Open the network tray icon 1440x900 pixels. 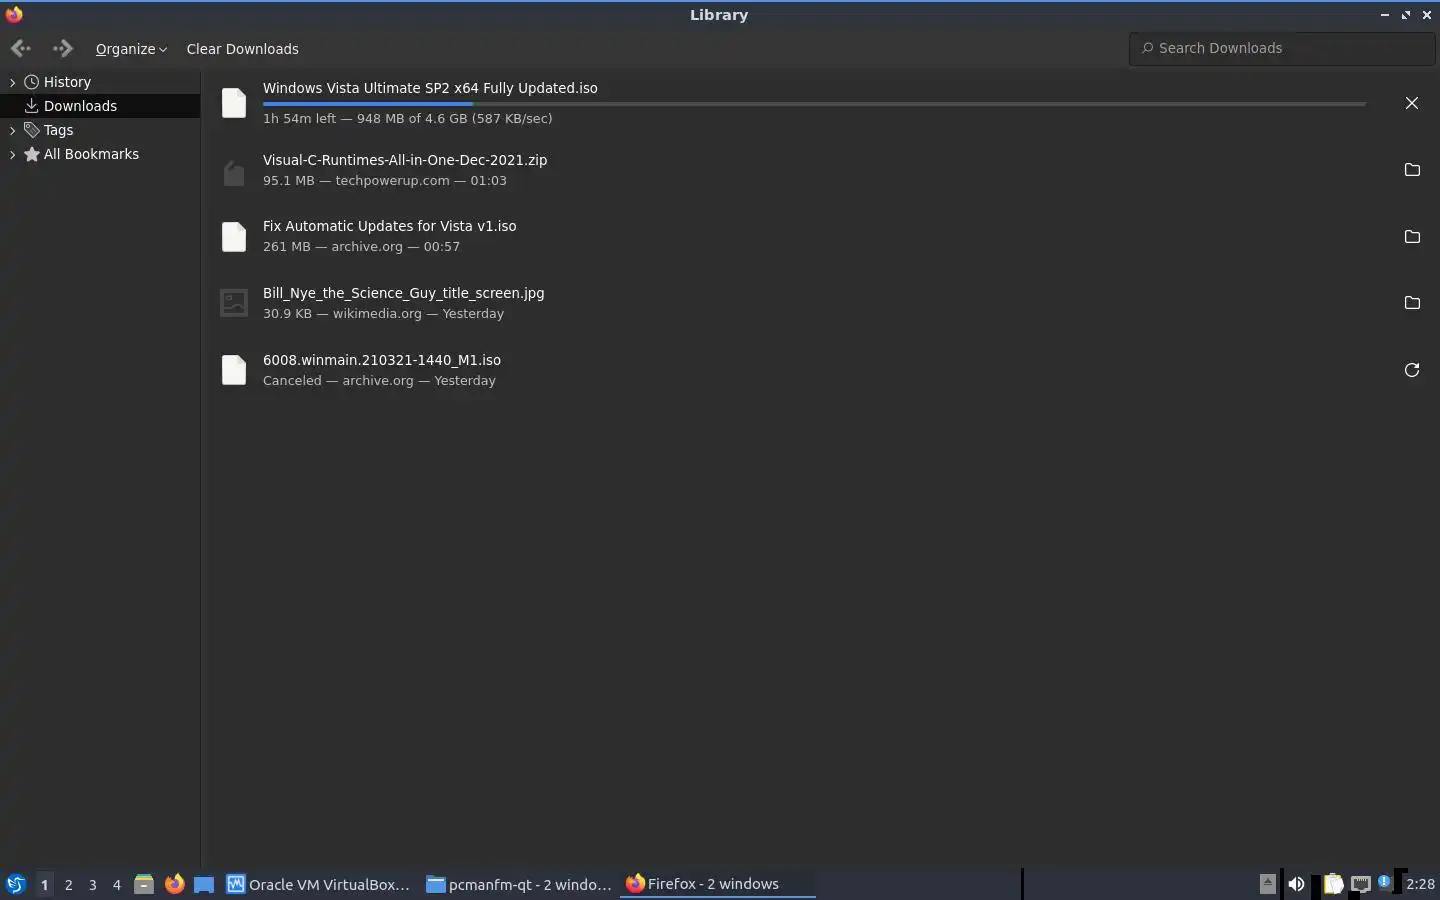point(1361,884)
